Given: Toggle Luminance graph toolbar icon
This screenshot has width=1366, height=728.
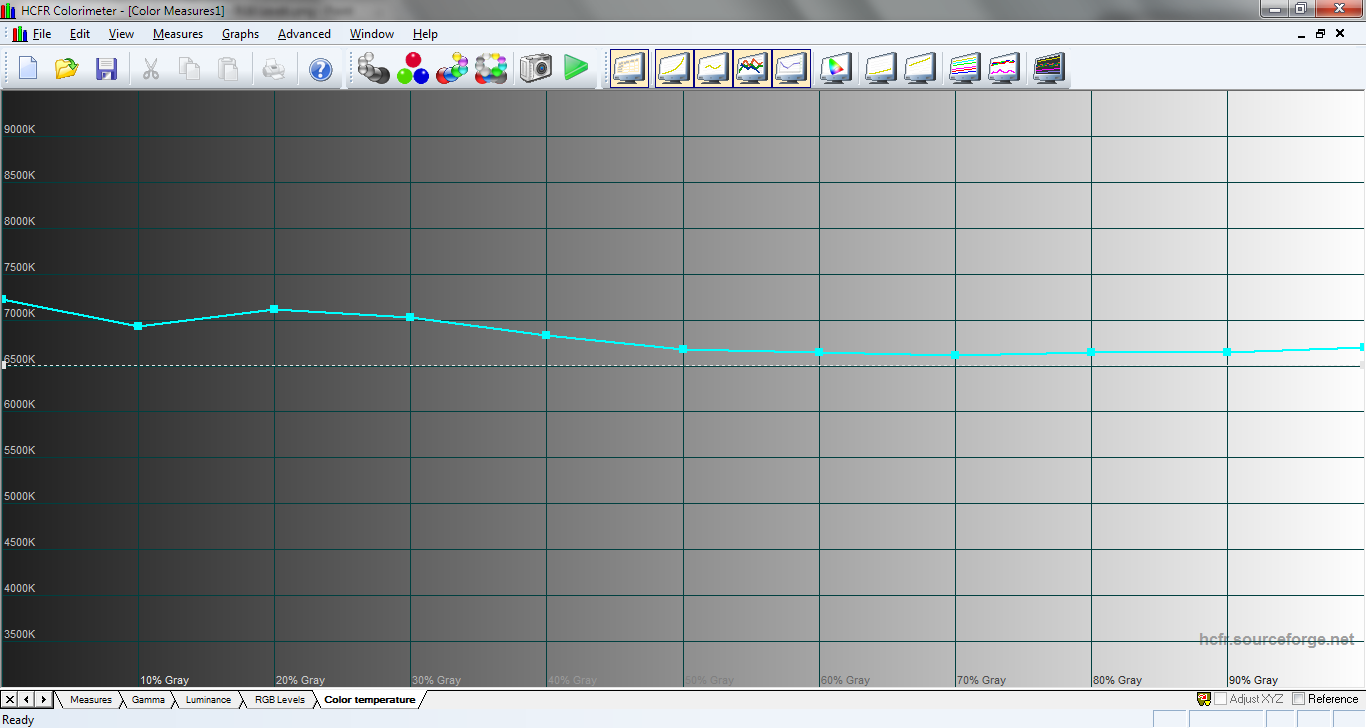Looking at the screenshot, I should coord(713,68).
